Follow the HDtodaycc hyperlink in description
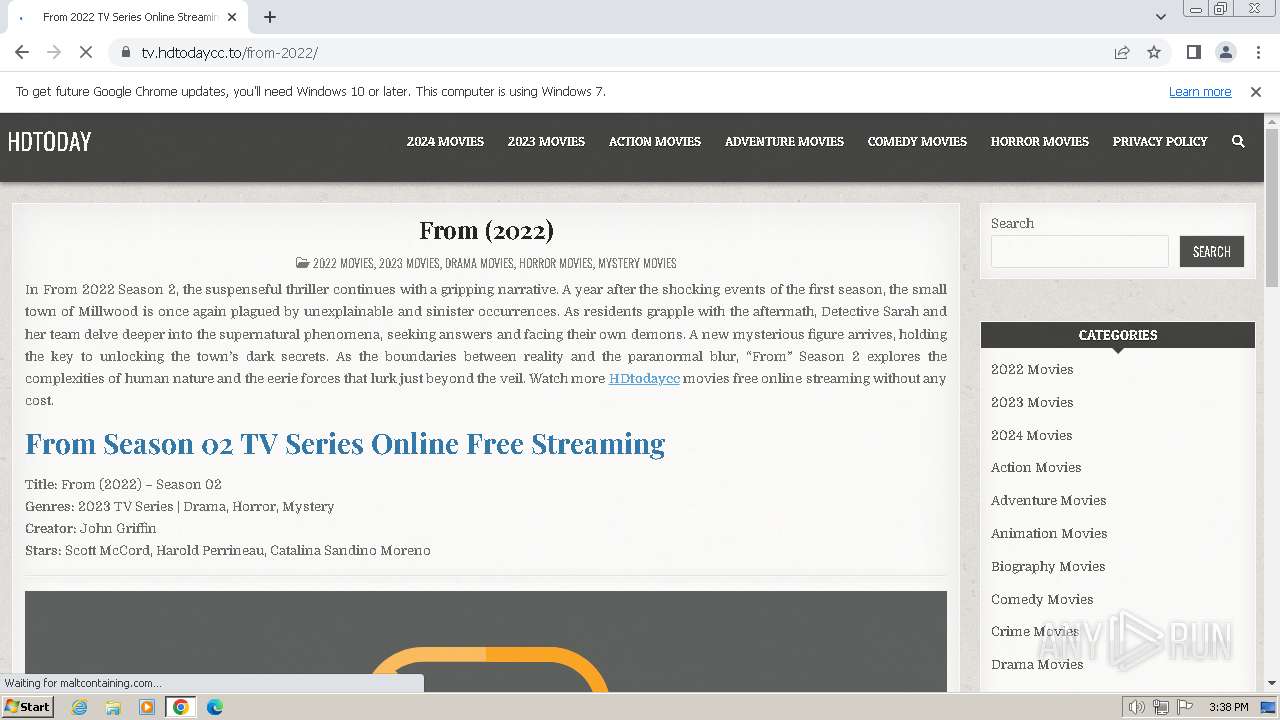This screenshot has width=1280, height=720. [644, 379]
